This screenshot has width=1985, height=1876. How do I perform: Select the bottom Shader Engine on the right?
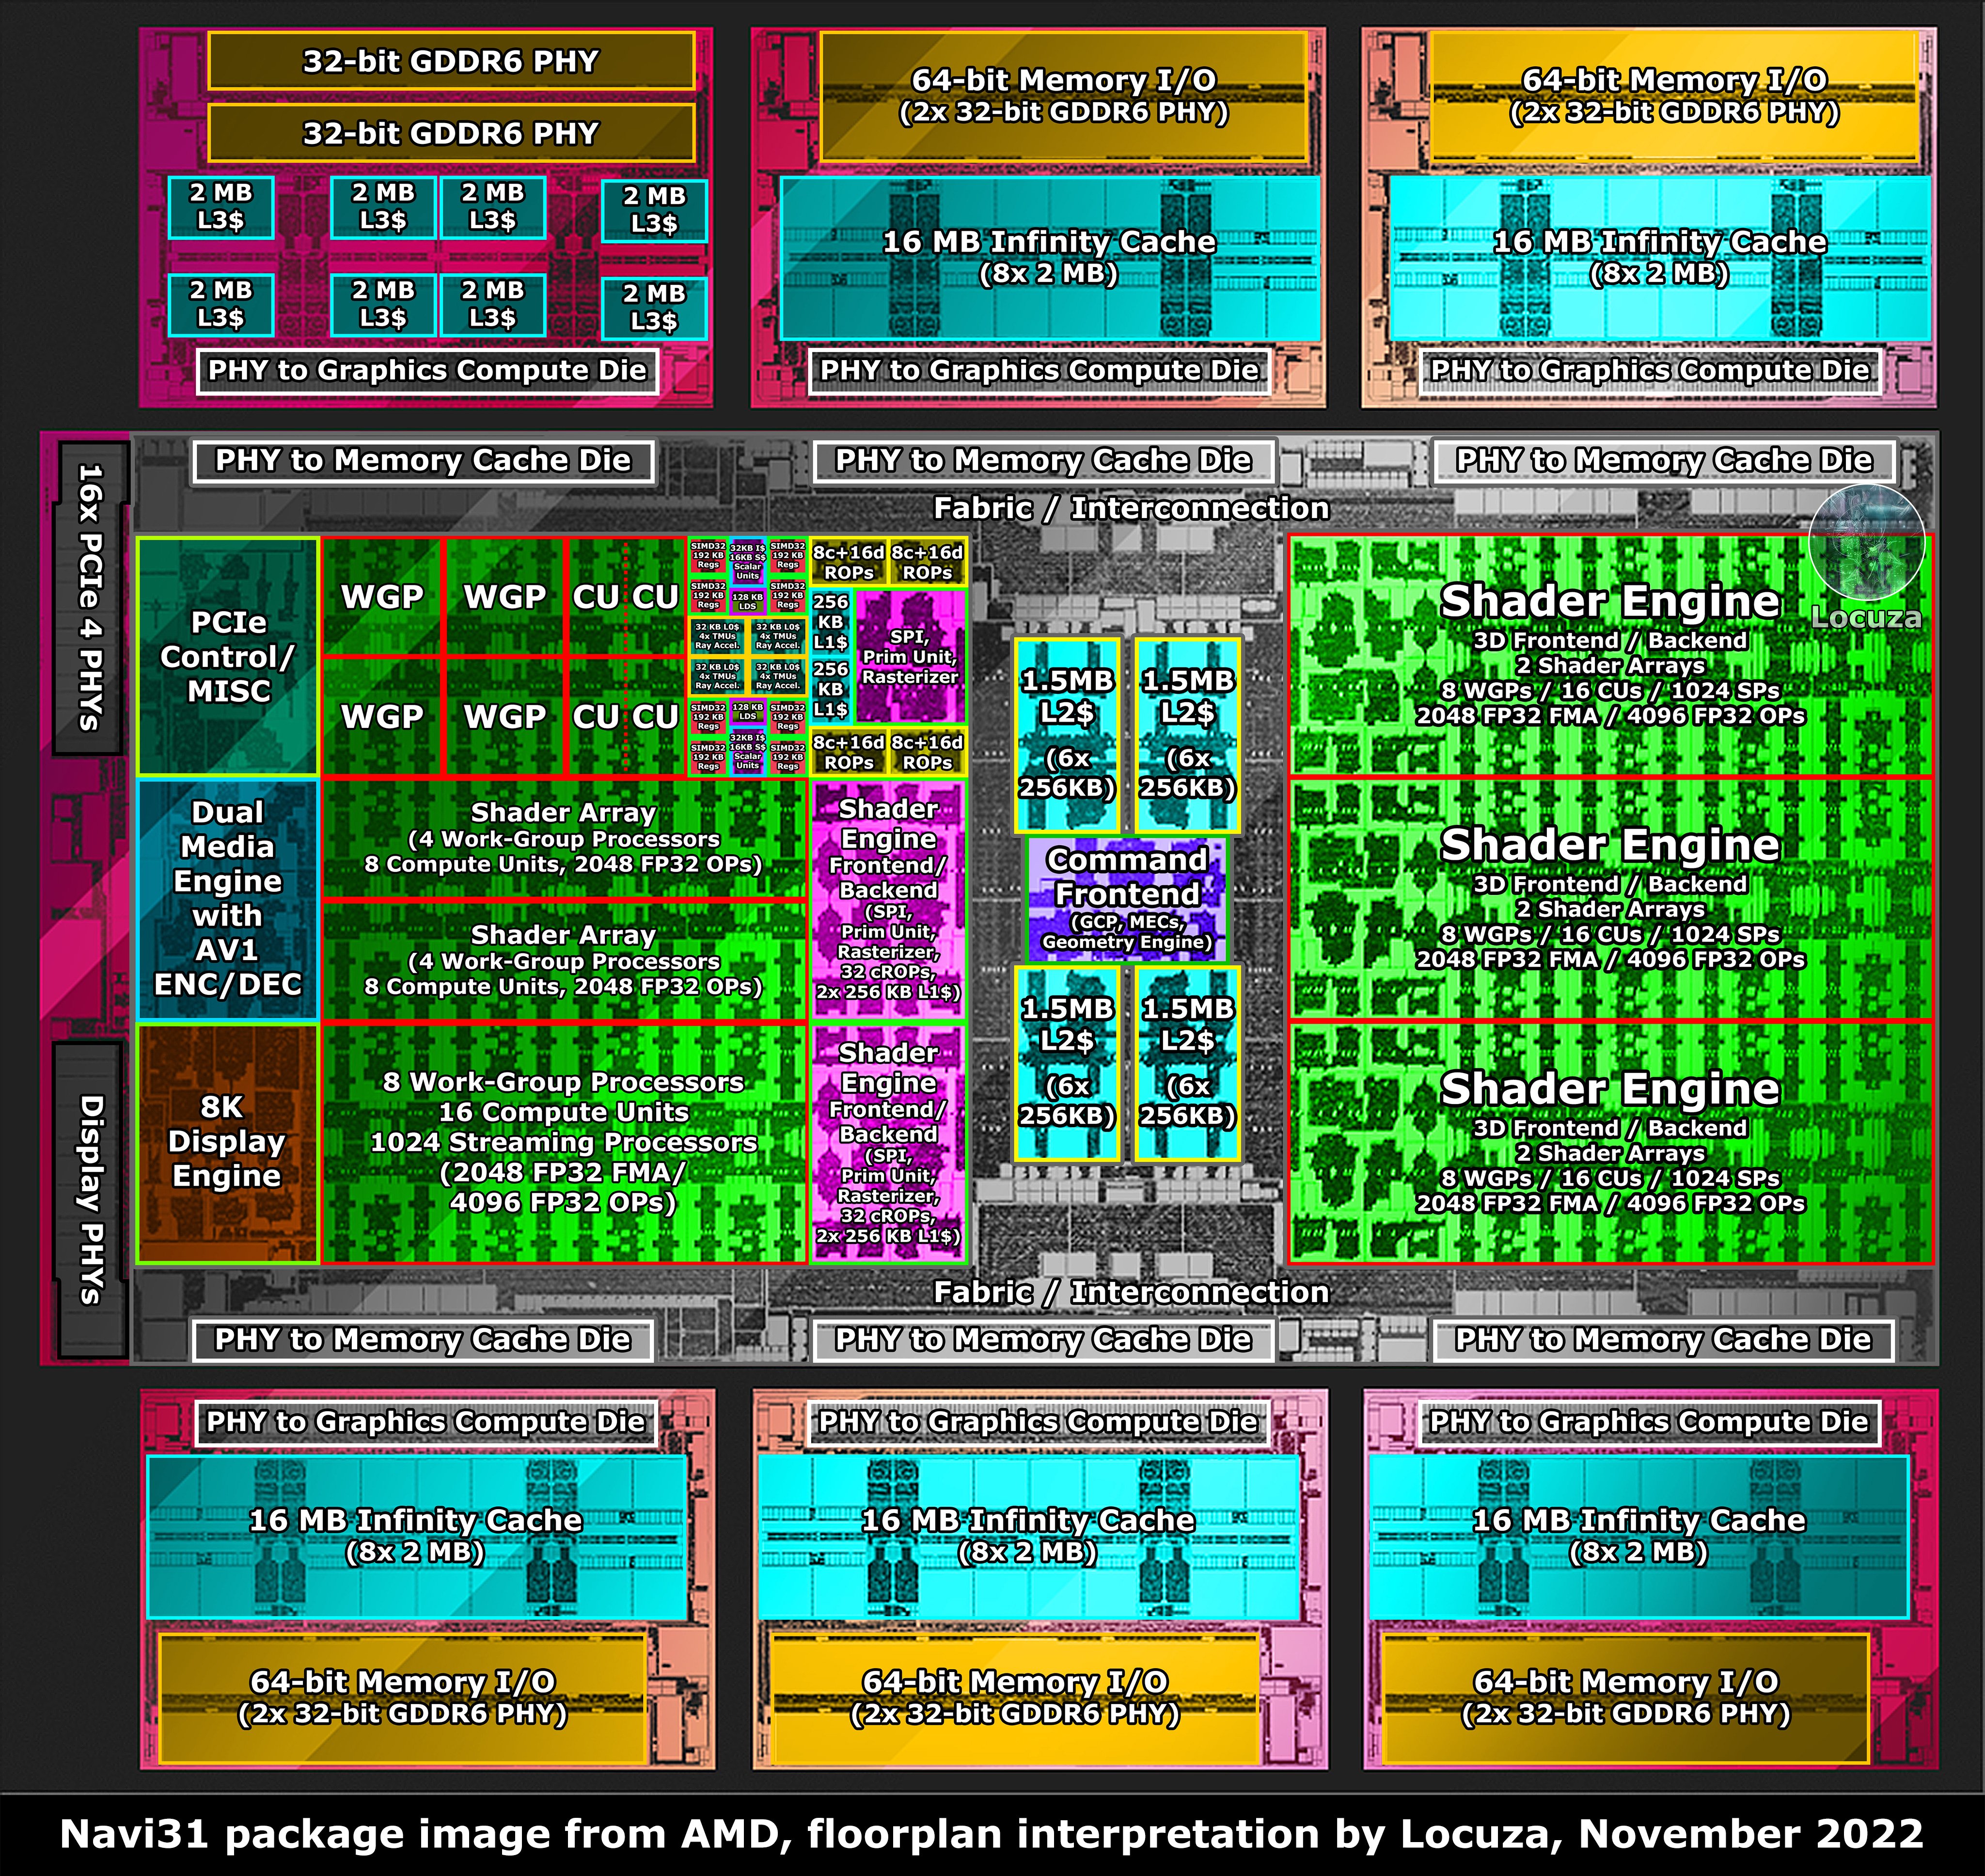click(x=1610, y=1143)
